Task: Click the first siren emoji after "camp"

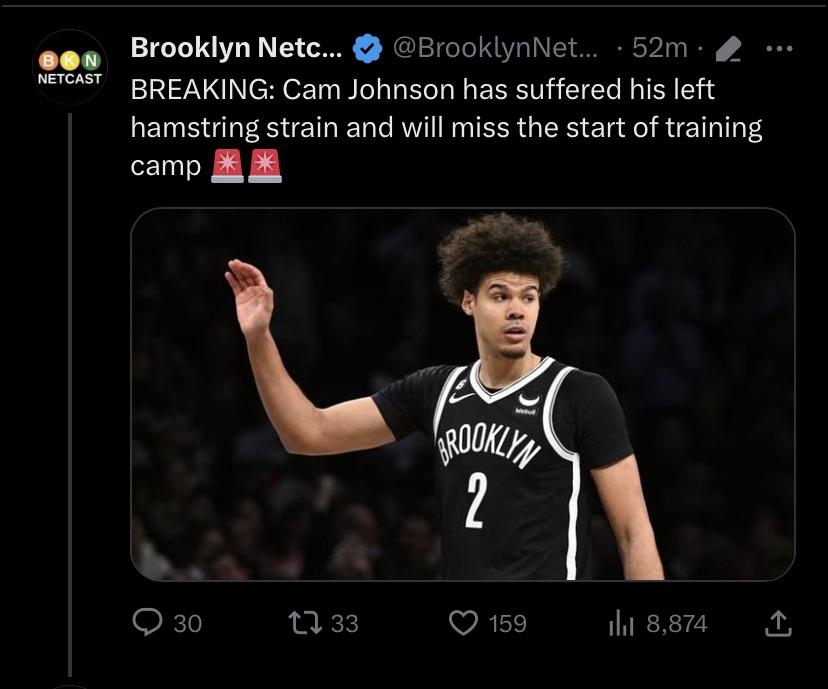Action: point(227,166)
